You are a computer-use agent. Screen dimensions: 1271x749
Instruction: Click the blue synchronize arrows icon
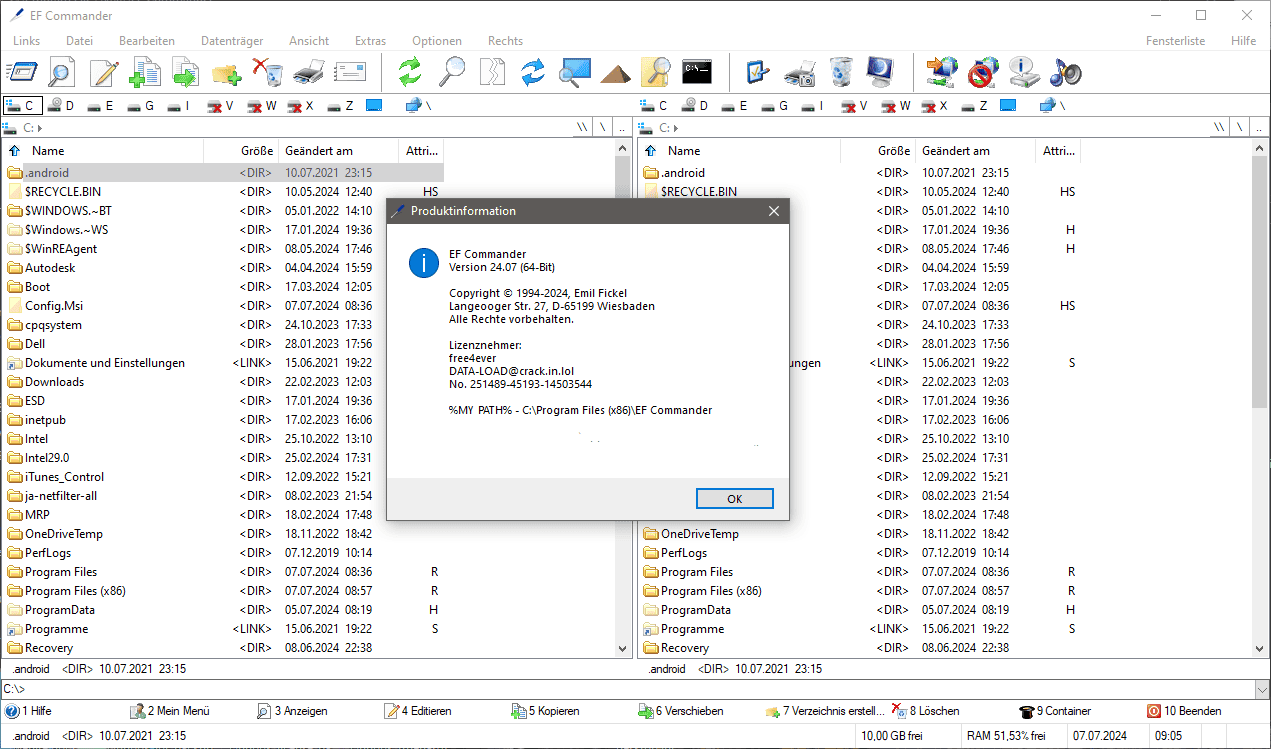[x=533, y=72]
